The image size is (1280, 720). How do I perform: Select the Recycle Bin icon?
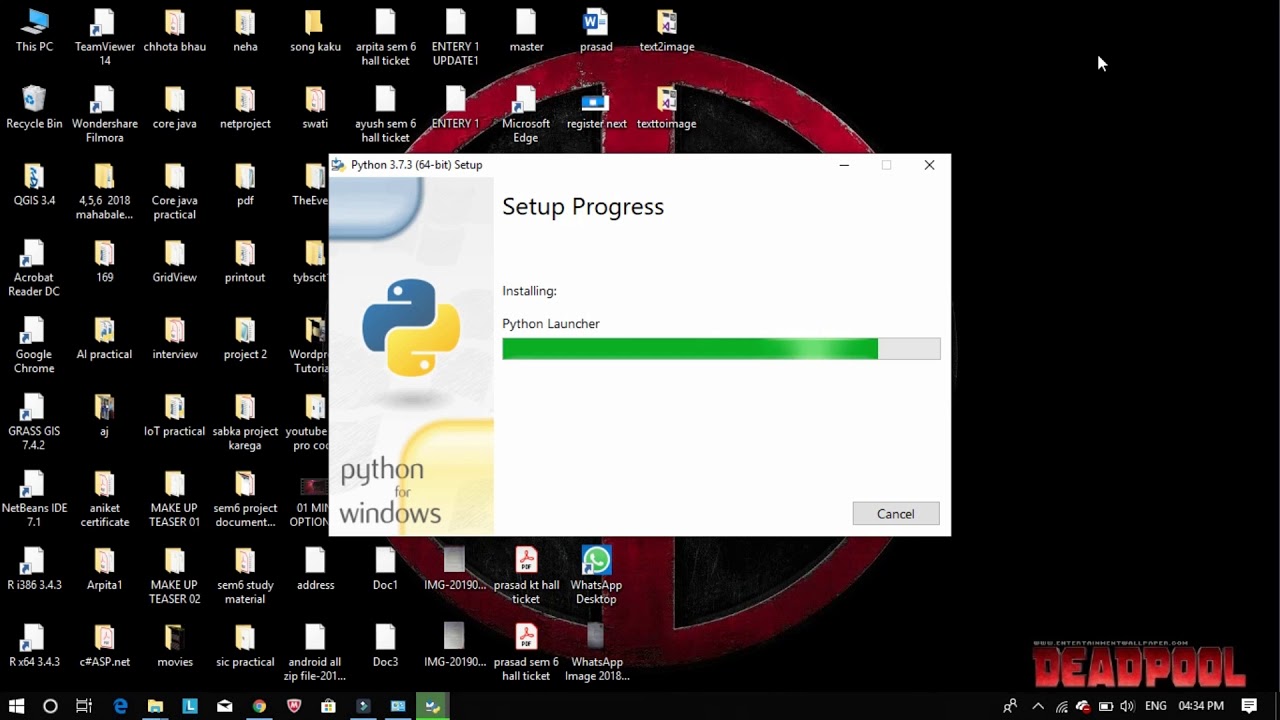point(34,108)
